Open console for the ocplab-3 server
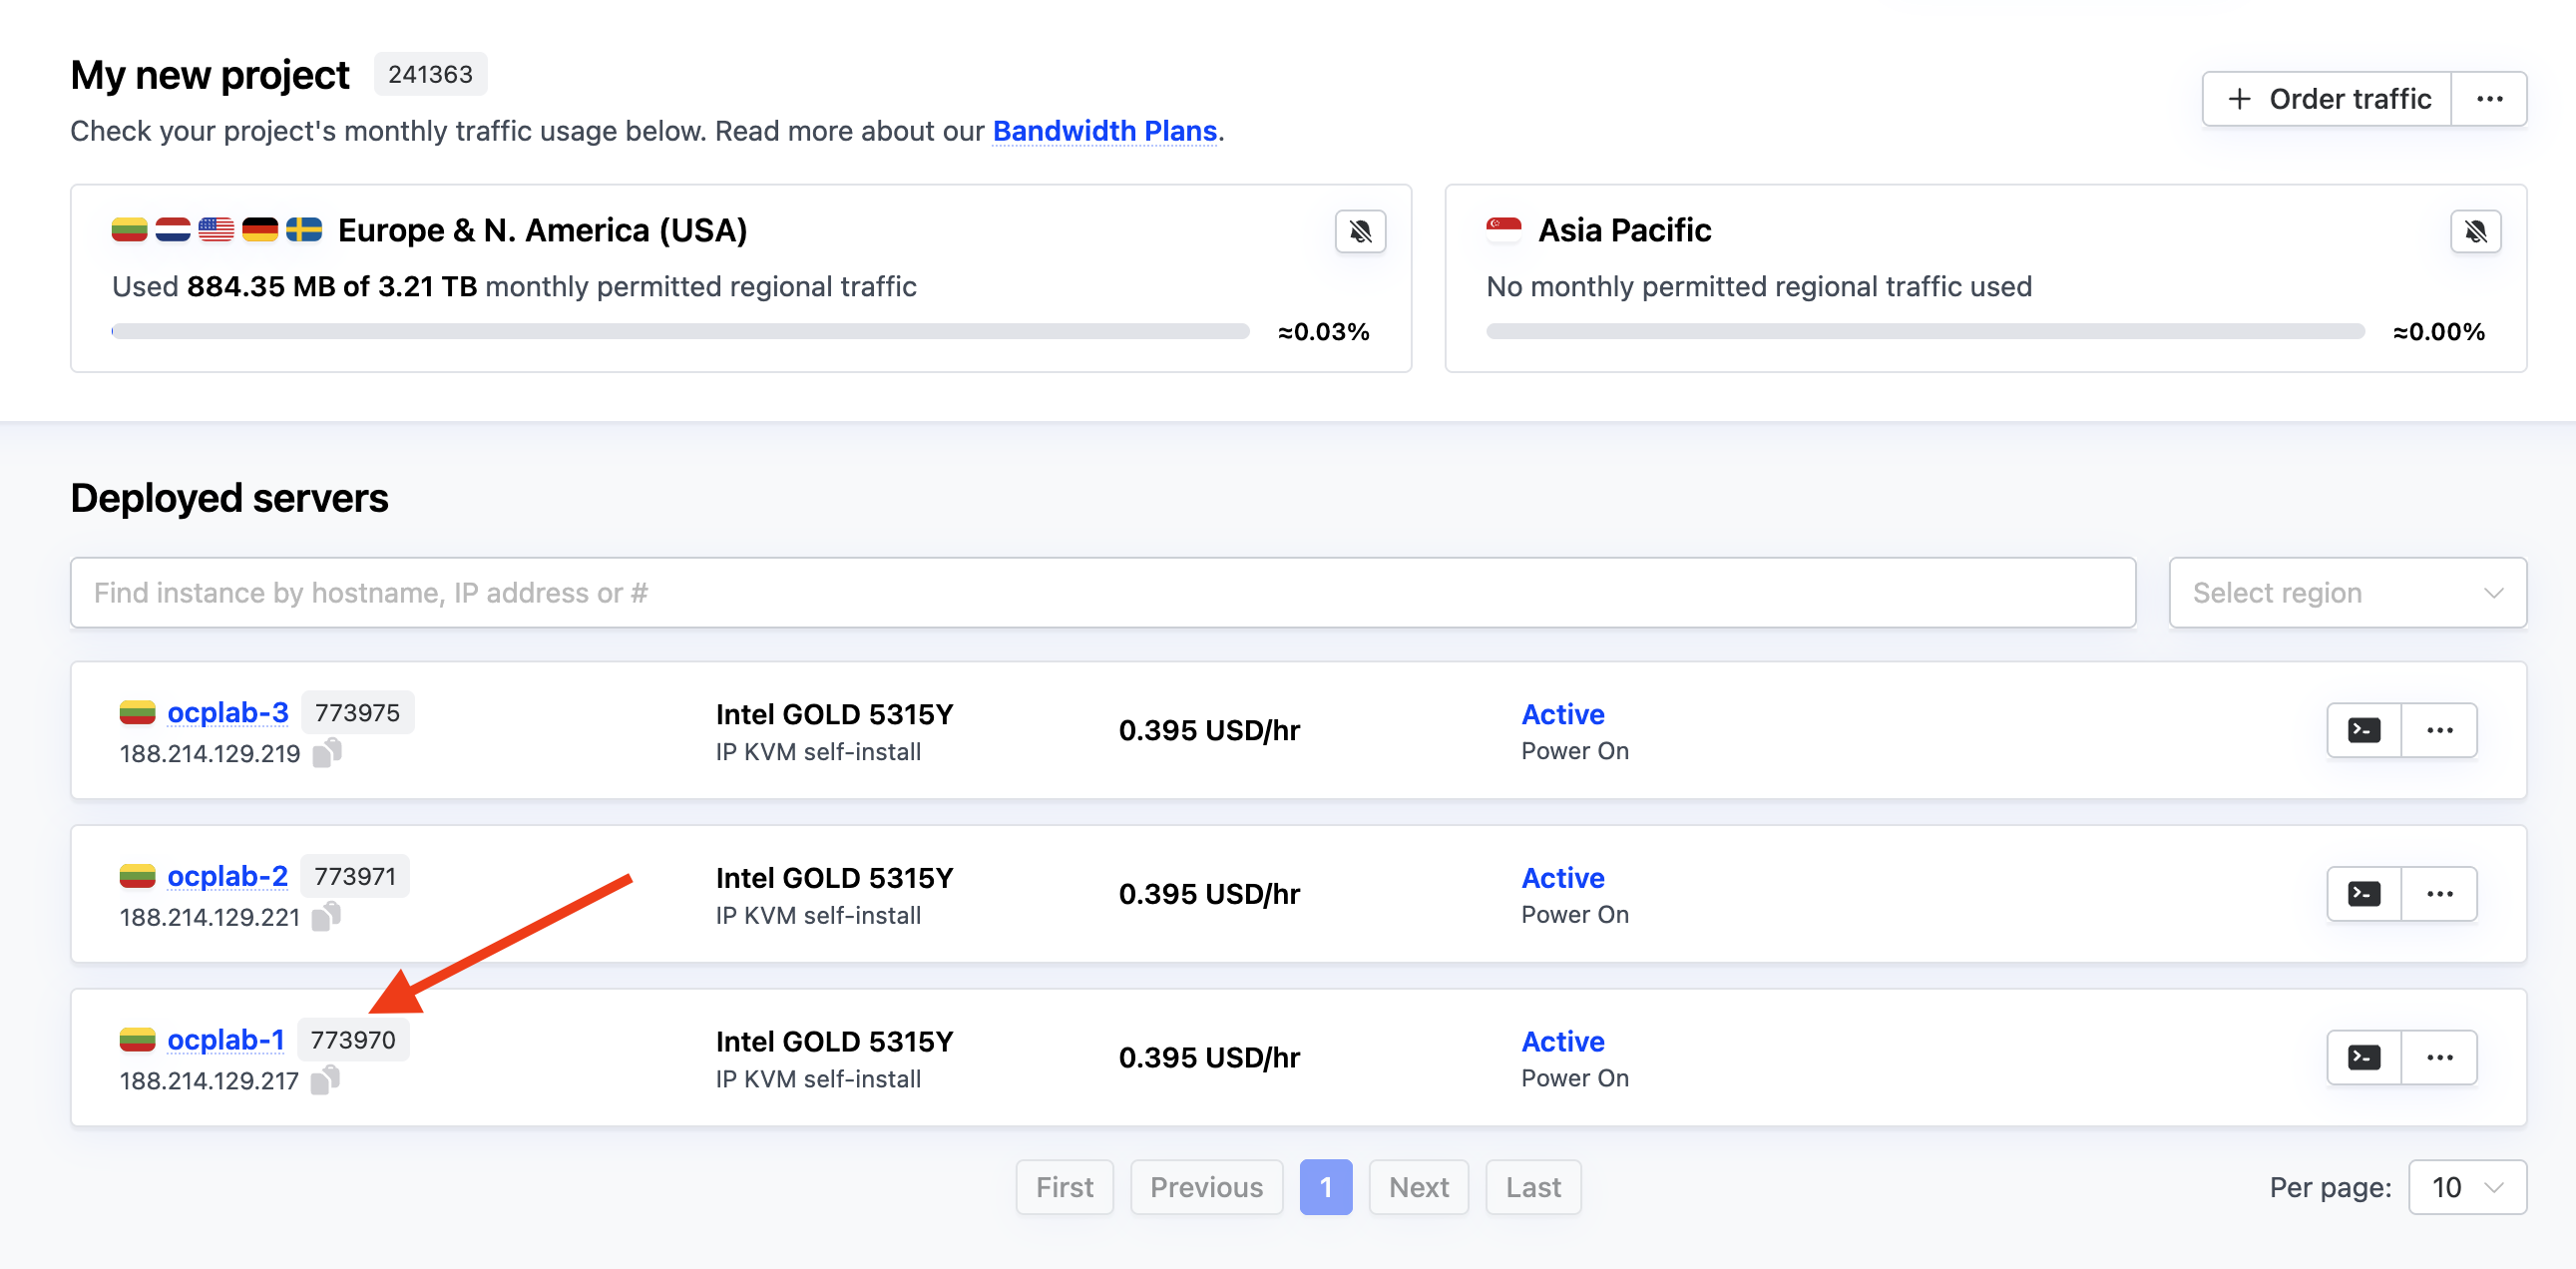2576x1269 pixels. [2363, 730]
